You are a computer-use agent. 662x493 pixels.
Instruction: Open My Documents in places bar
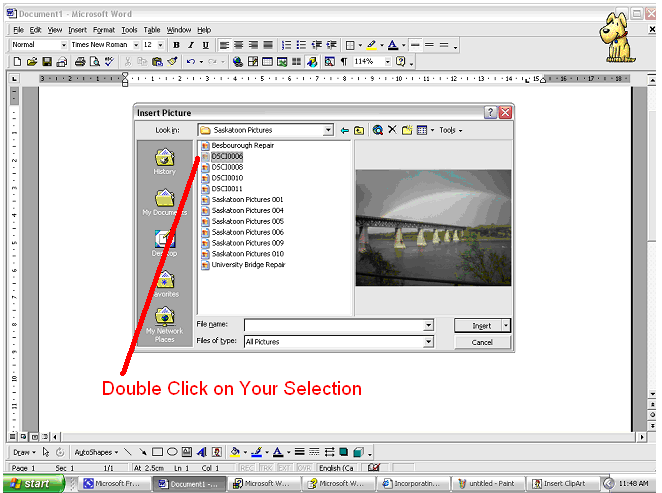click(x=165, y=203)
